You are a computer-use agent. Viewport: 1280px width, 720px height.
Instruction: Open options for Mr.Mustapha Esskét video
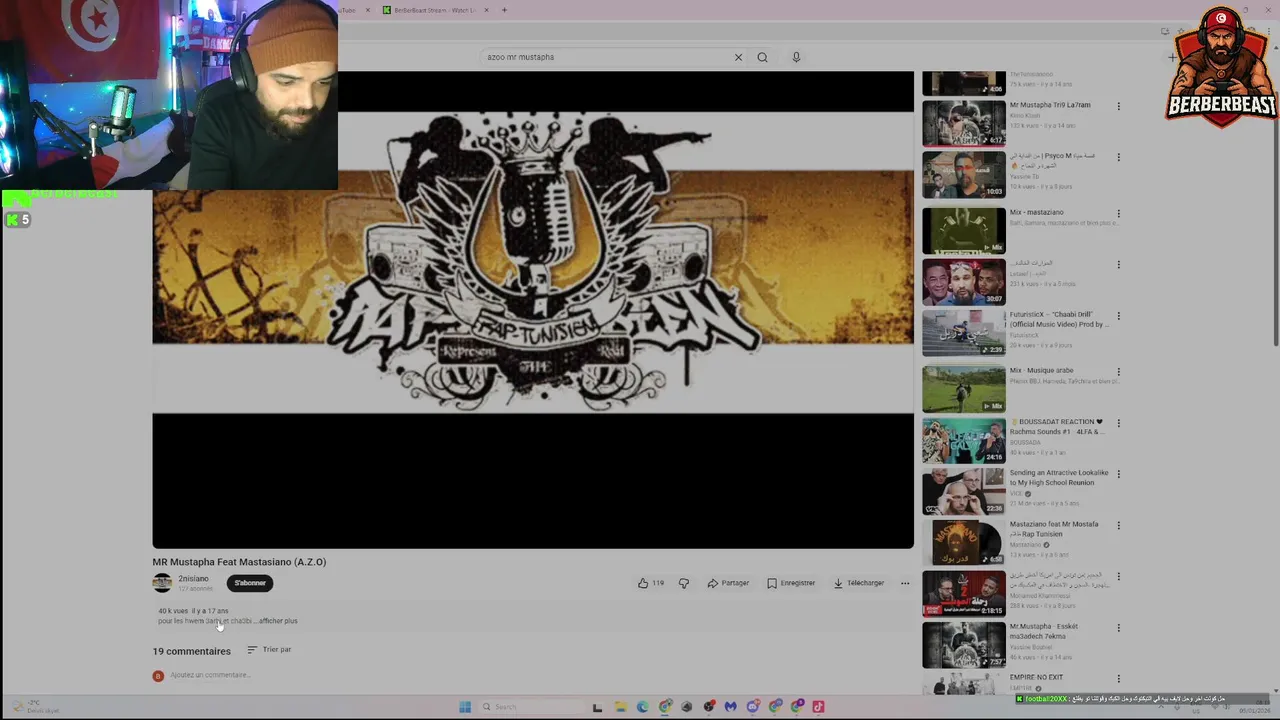click(x=1118, y=628)
